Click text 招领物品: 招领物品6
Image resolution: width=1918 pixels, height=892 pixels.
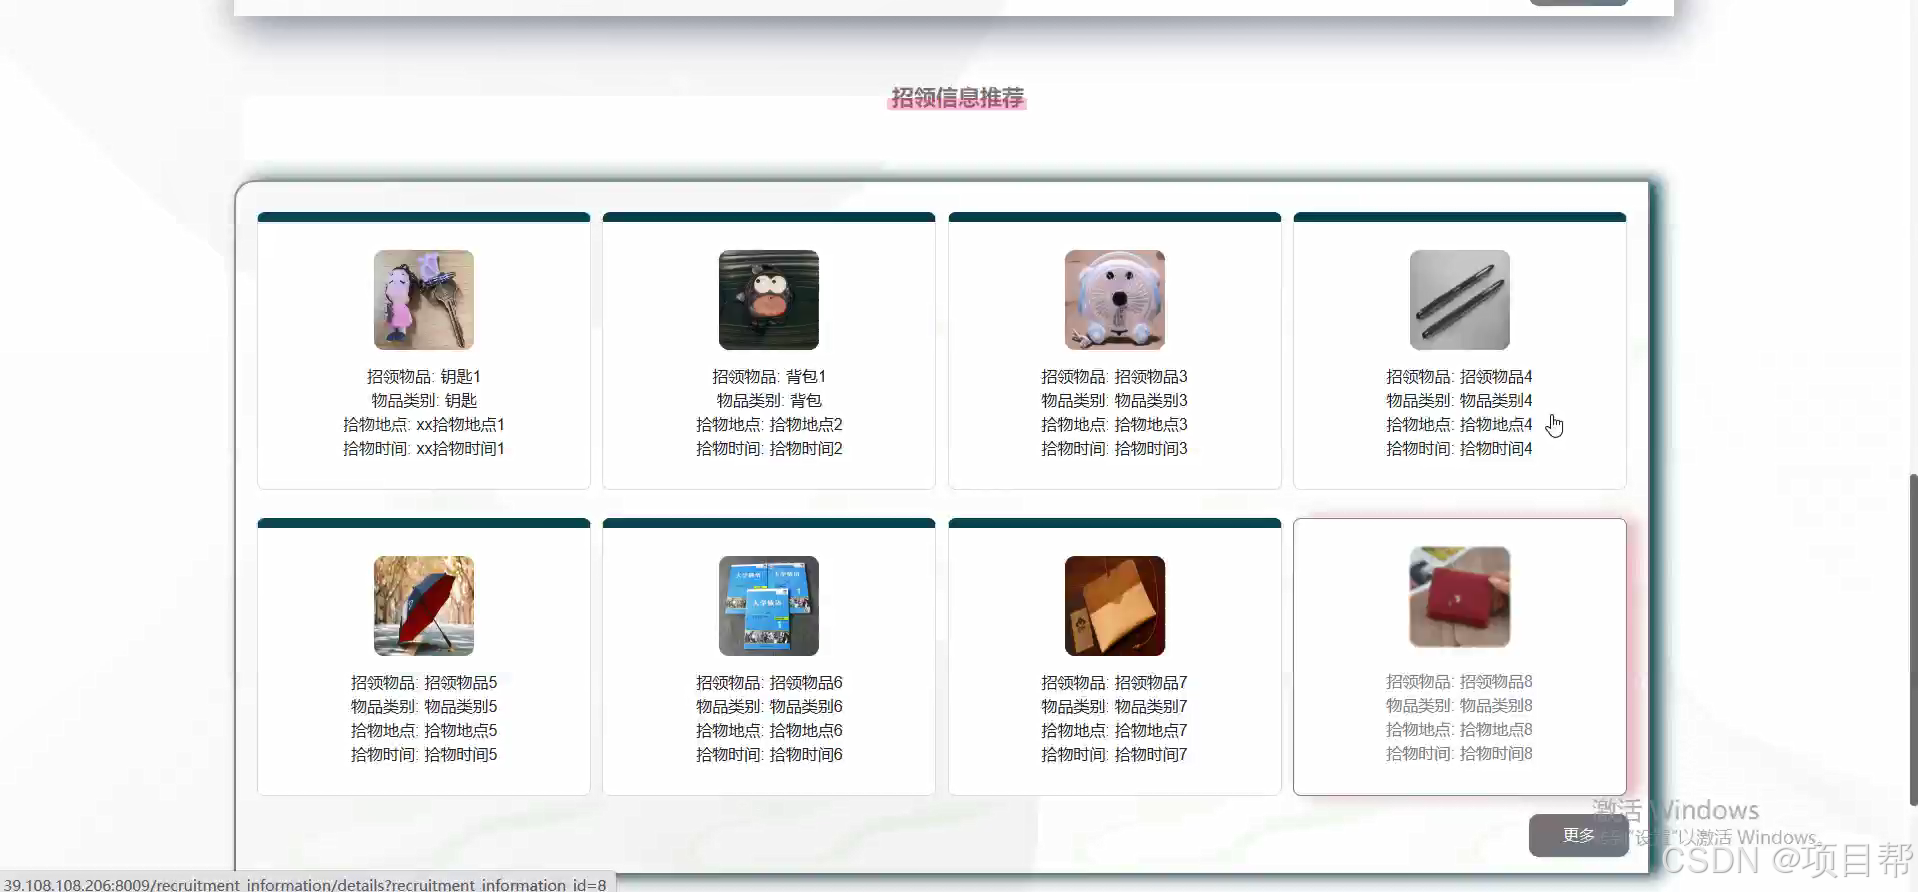[769, 683]
